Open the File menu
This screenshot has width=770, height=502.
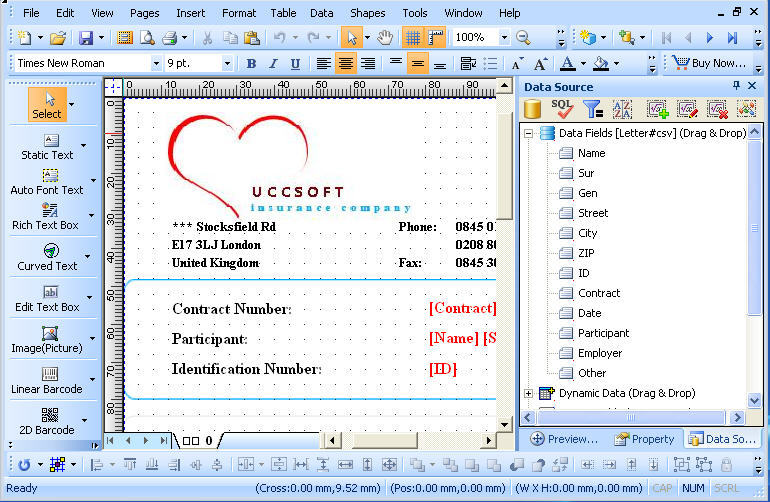31,13
